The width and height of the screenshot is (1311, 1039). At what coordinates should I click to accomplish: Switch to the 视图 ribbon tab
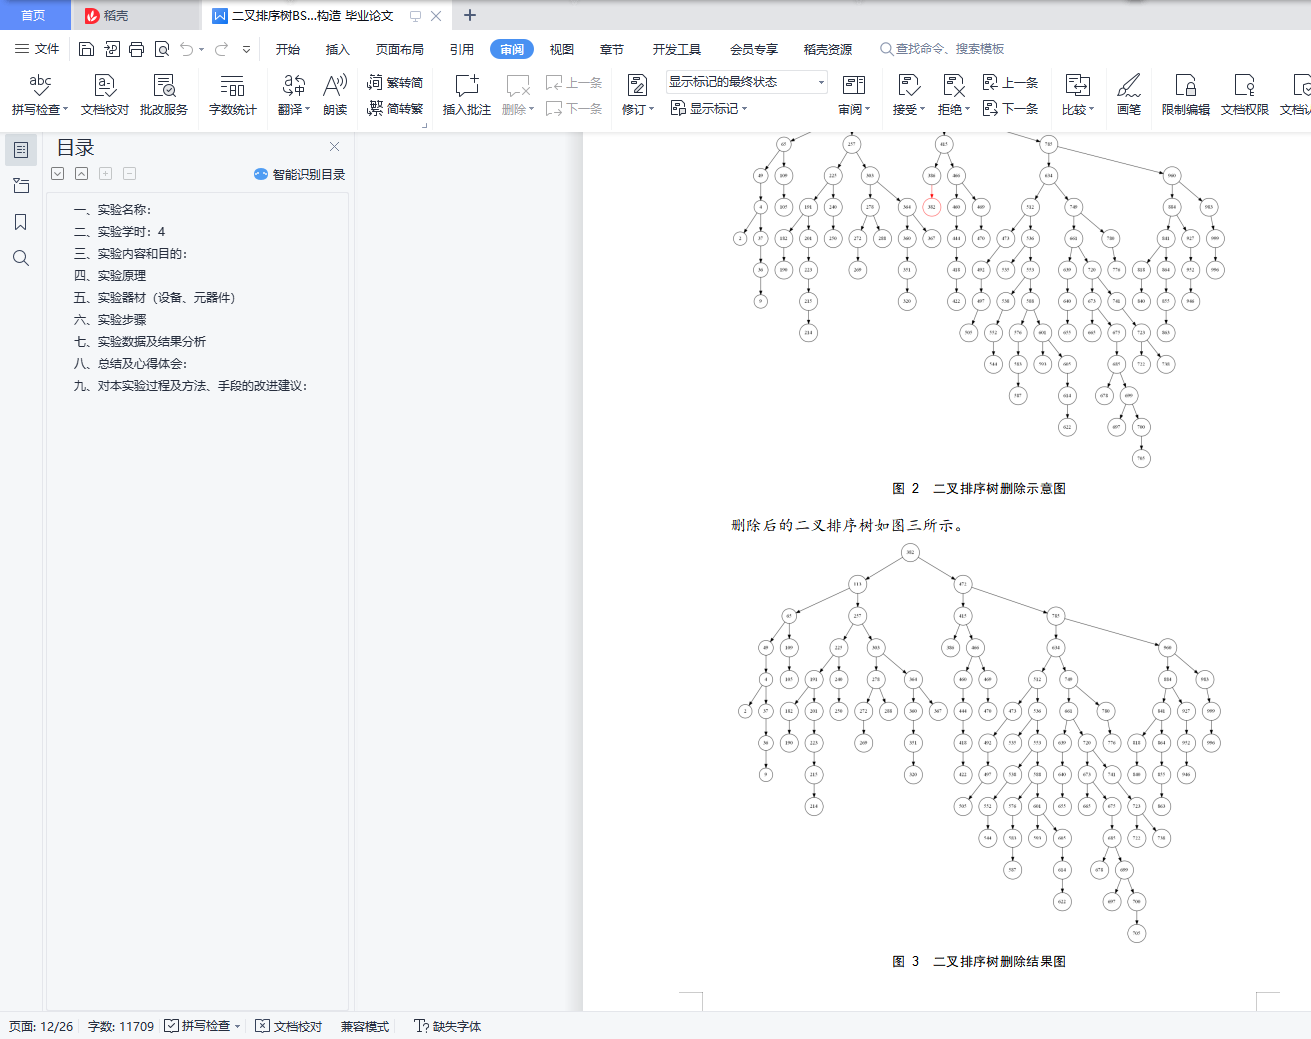(x=562, y=49)
